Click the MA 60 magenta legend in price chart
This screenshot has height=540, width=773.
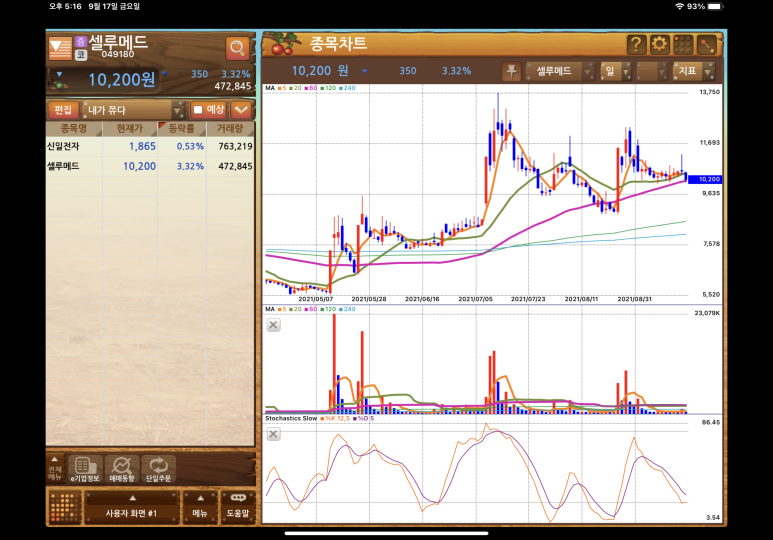[x=311, y=88]
